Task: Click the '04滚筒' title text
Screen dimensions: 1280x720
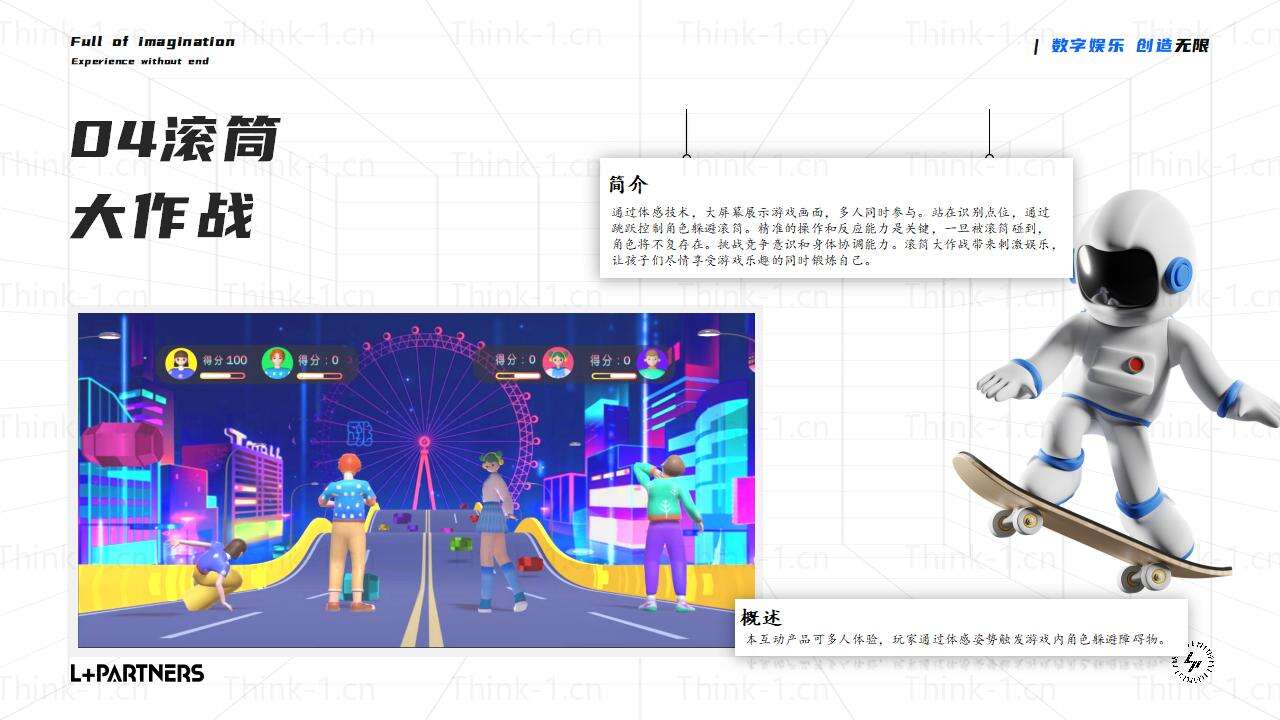Action: (x=175, y=140)
